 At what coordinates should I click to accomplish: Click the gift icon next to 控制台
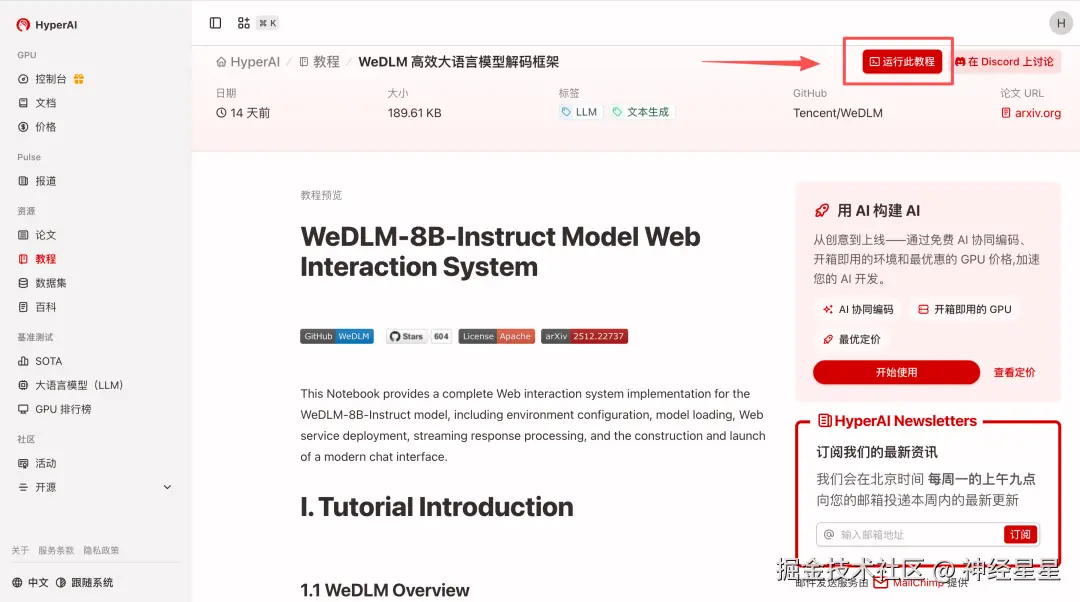pos(79,79)
